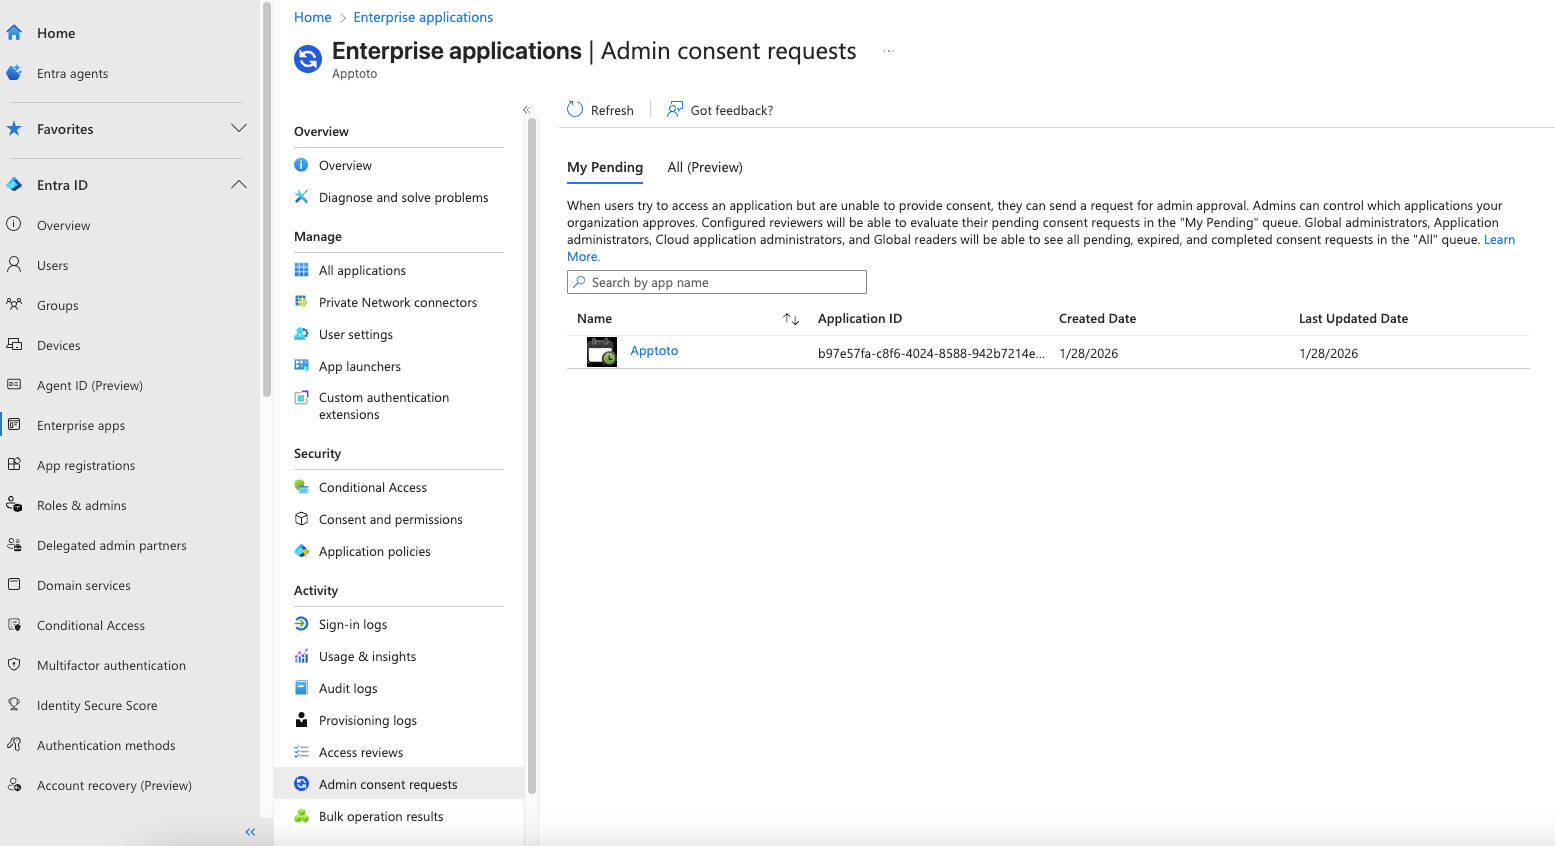The height and width of the screenshot is (846, 1555).
Task: Open the Groups section
Action: point(57,305)
